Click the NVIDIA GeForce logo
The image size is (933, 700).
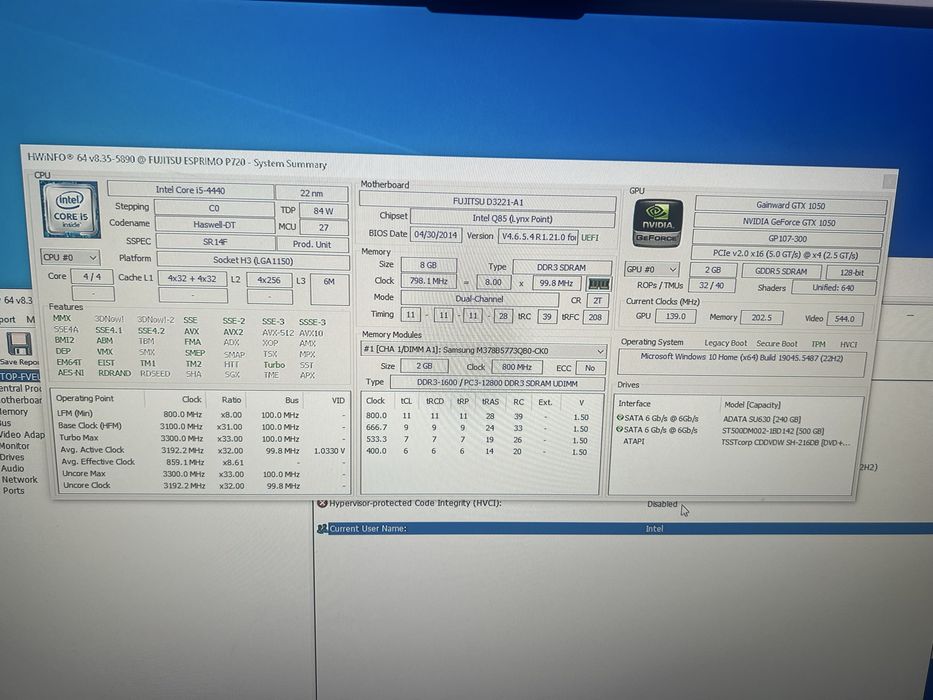657,224
